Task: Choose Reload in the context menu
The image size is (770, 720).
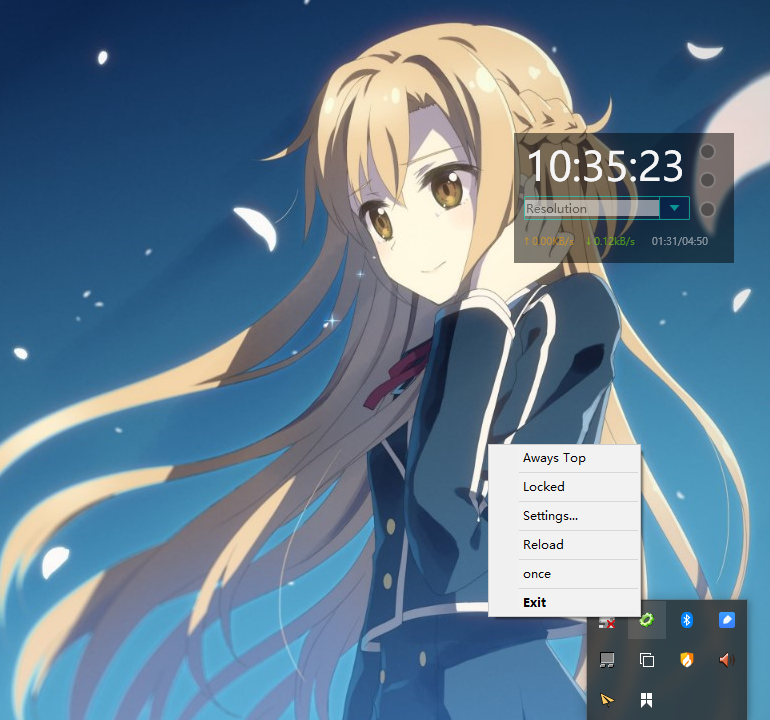Action: [x=565, y=545]
